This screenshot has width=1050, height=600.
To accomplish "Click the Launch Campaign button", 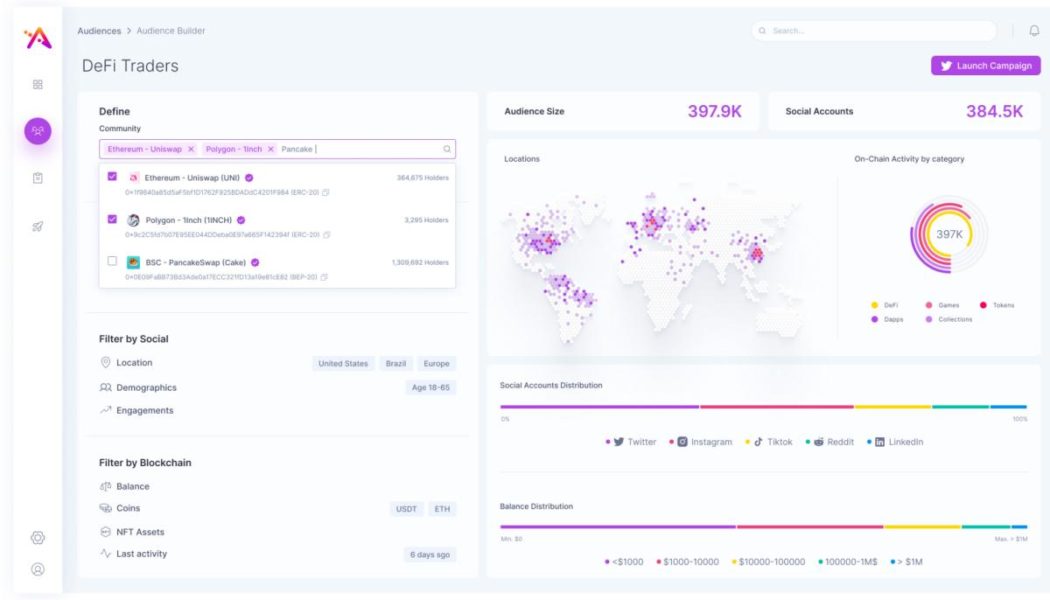I will pyautogui.click(x=985, y=66).
